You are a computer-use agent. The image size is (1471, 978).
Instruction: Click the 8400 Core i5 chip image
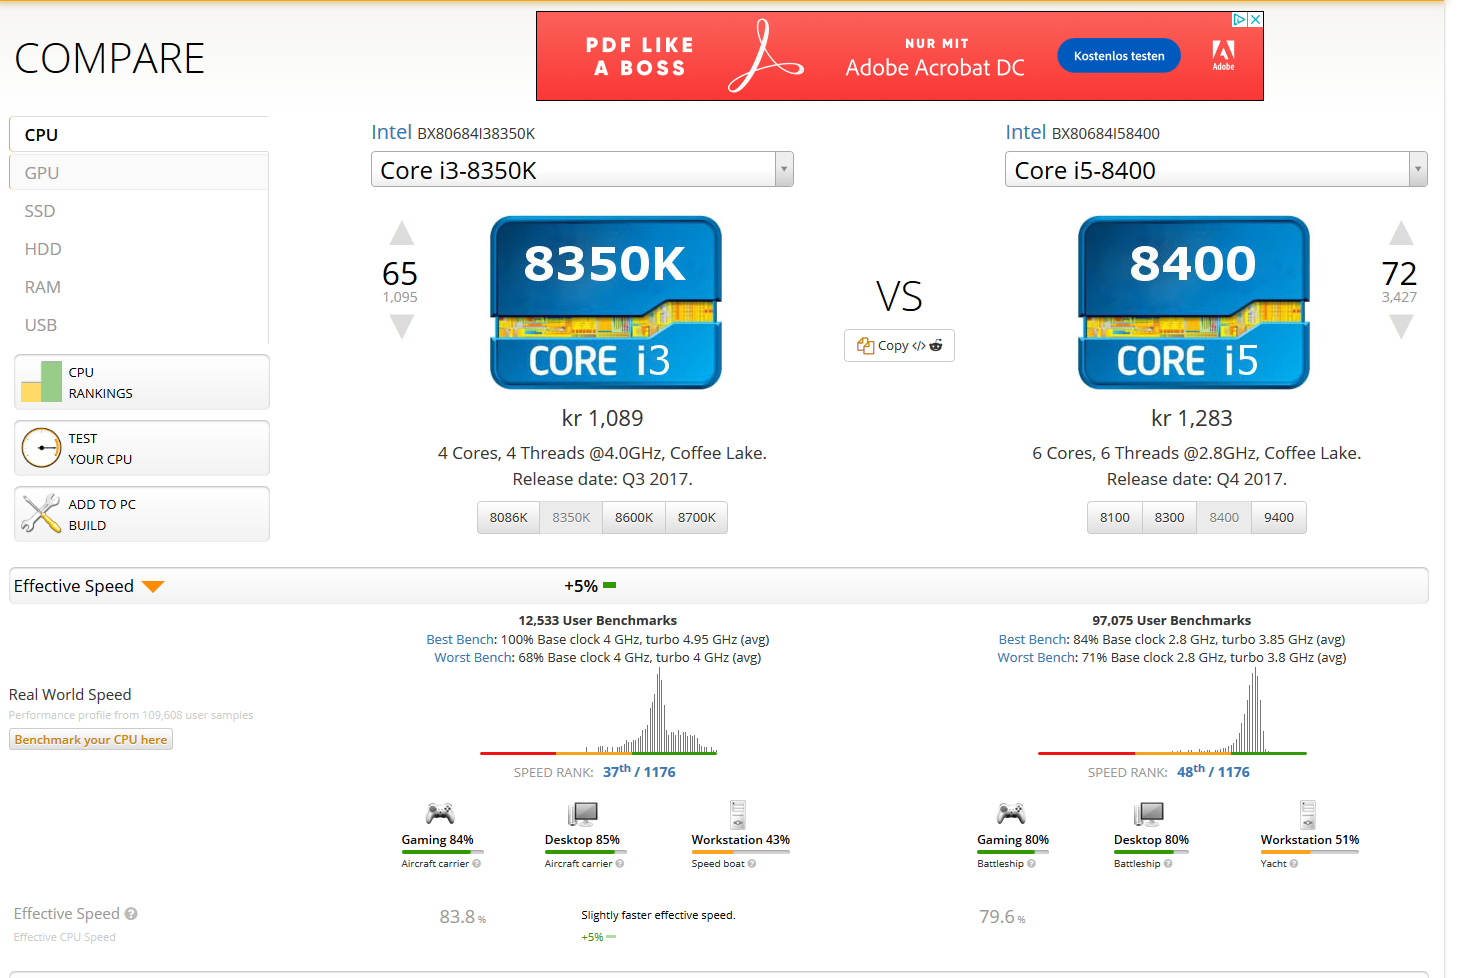point(1193,302)
